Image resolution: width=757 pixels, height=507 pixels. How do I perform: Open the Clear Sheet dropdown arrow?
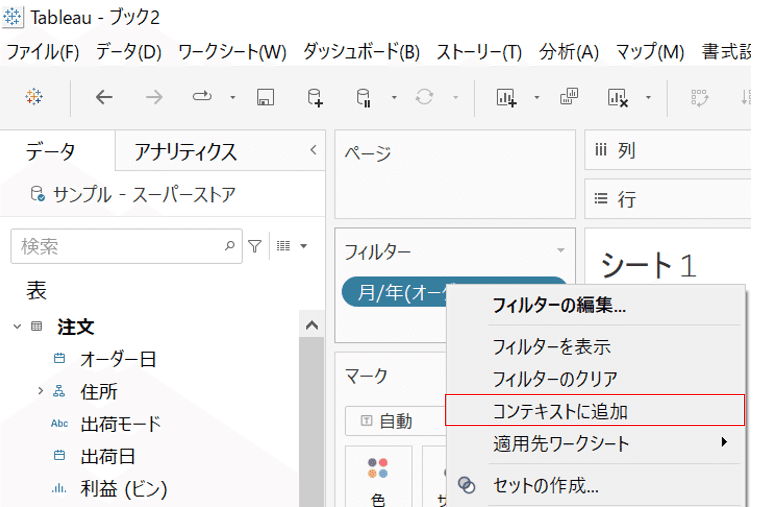[648, 98]
